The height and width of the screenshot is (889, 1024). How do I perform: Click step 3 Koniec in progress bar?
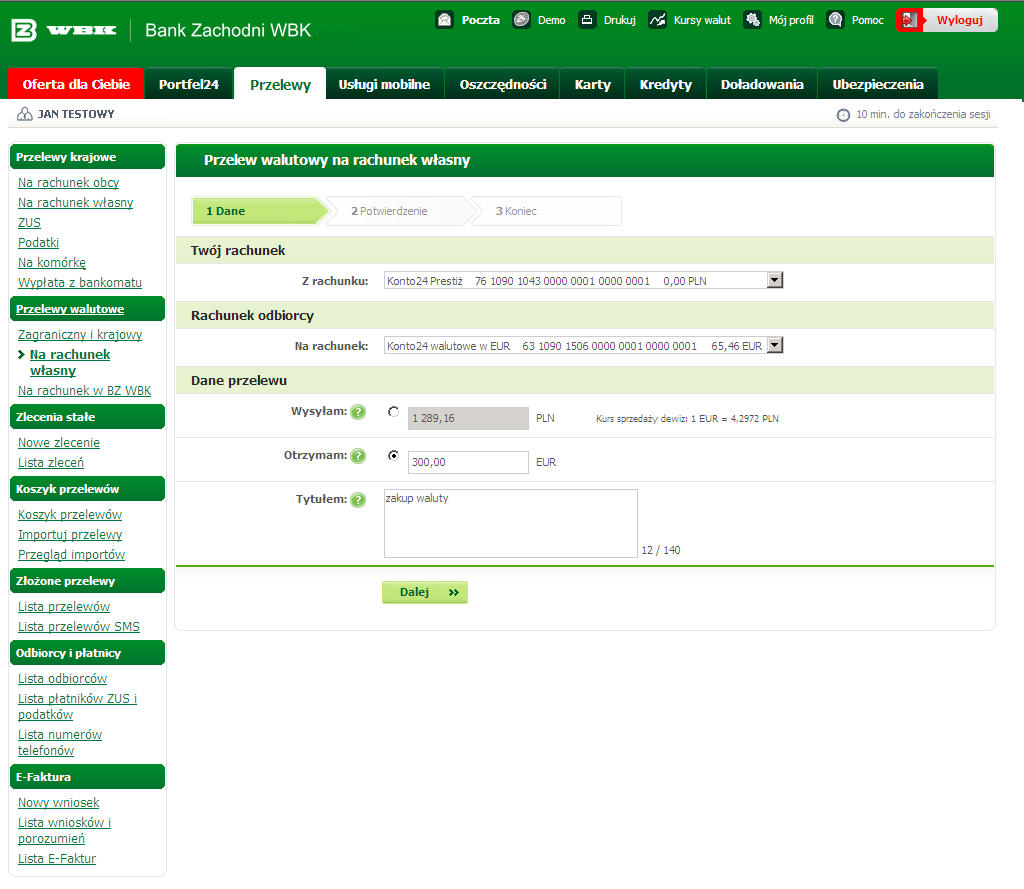coord(547,211)
